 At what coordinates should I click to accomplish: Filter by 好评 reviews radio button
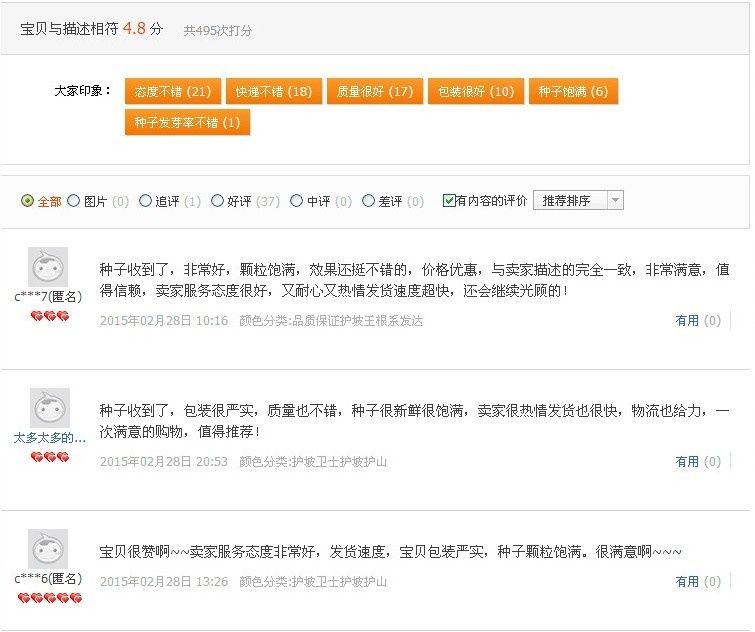click(x=217, y=201)
